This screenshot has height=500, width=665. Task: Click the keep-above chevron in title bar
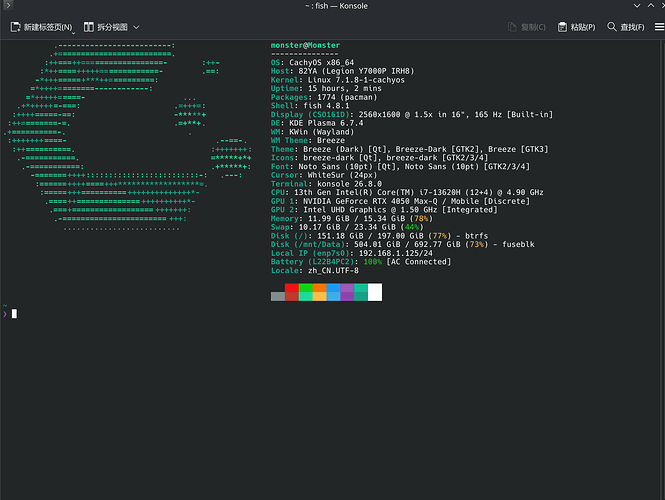coord(651,6)
